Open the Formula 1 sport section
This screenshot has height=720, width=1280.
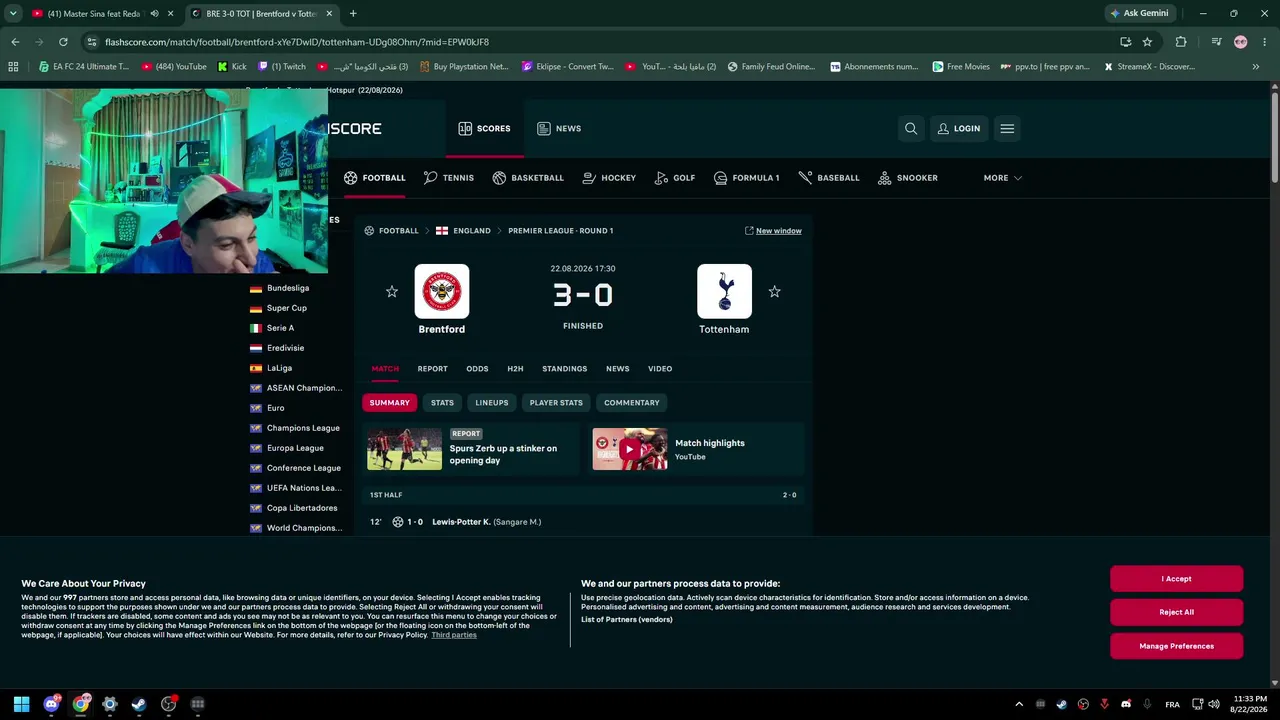(x=747, y=178)
